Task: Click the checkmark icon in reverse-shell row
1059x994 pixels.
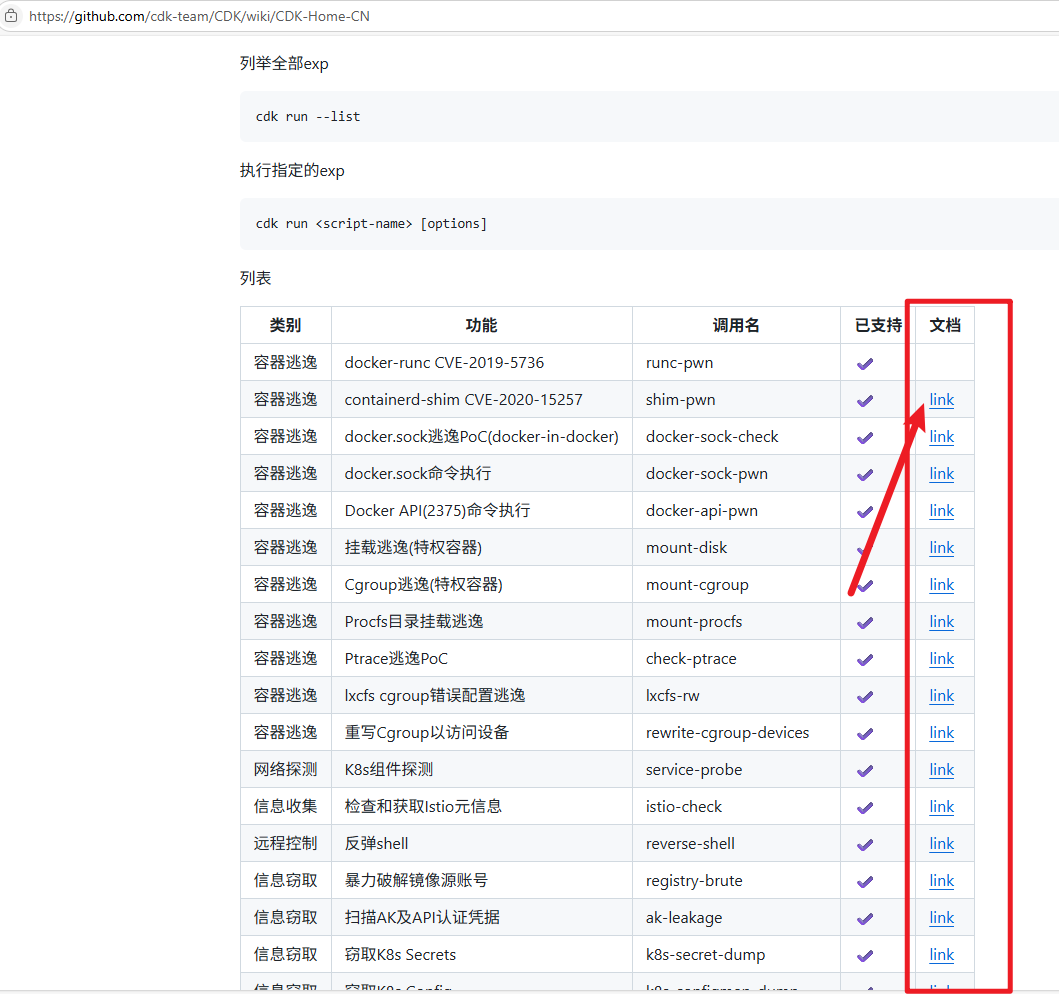Action: click(x=865, y=844)
